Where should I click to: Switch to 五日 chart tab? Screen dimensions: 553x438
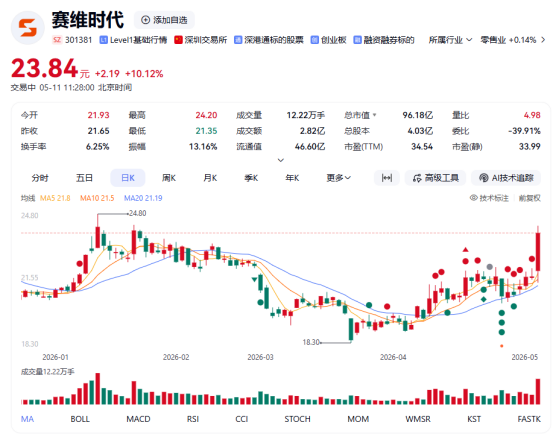84,178
